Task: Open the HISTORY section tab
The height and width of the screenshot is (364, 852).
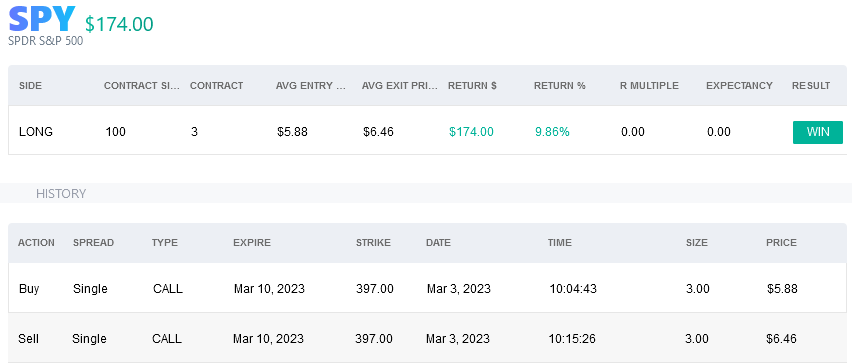Action: [61, 194]
